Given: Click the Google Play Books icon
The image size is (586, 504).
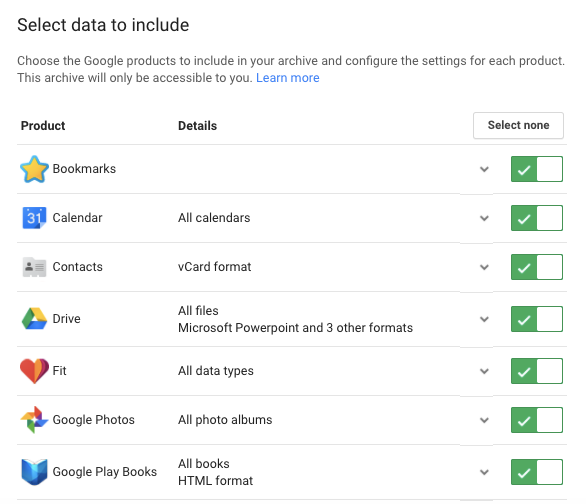Looking at the screenshot, I should click(34, 471).
